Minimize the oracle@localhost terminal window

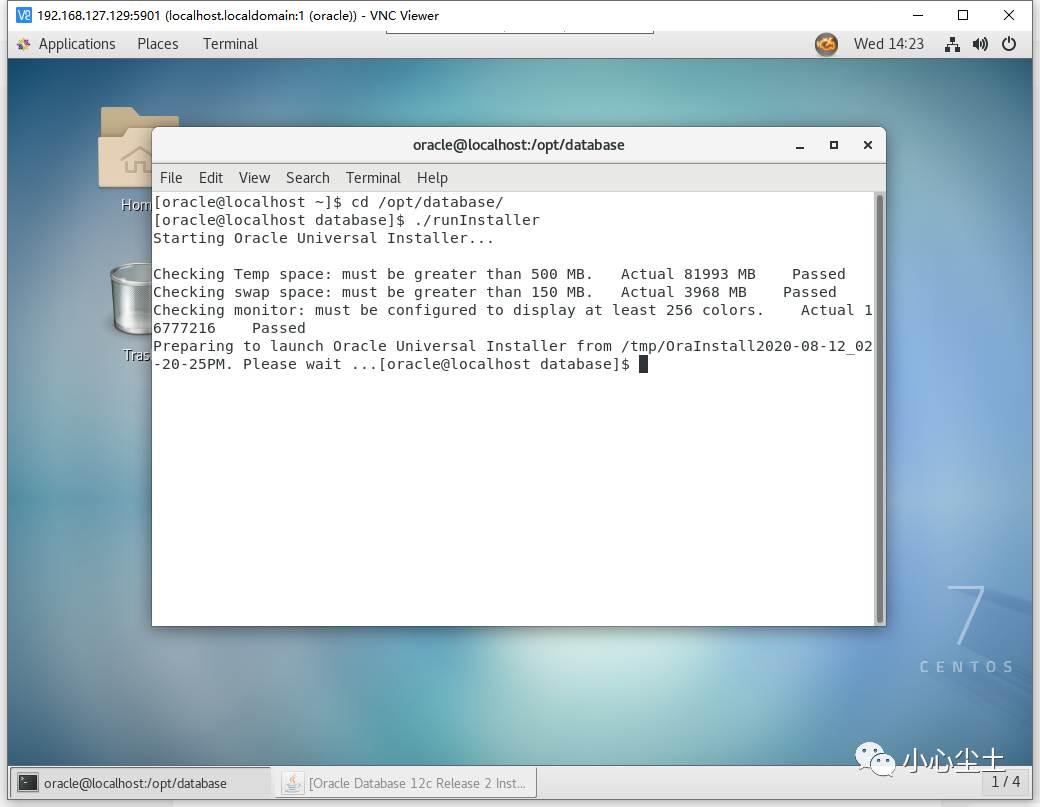tap(800, 145)
